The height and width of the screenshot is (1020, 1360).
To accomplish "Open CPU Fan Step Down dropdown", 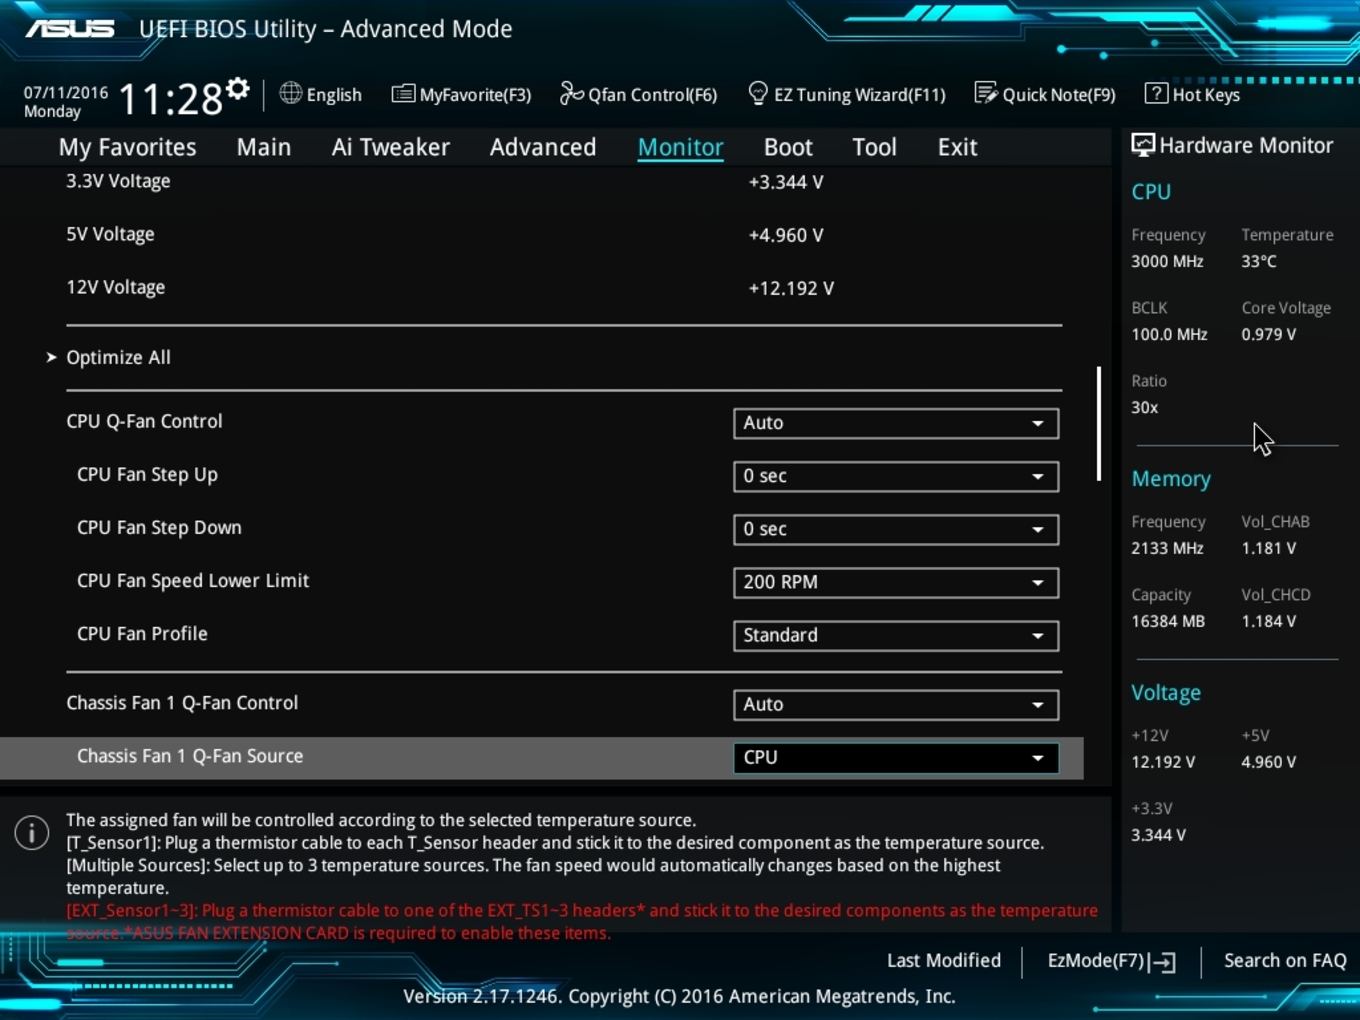I will (896, 529).
